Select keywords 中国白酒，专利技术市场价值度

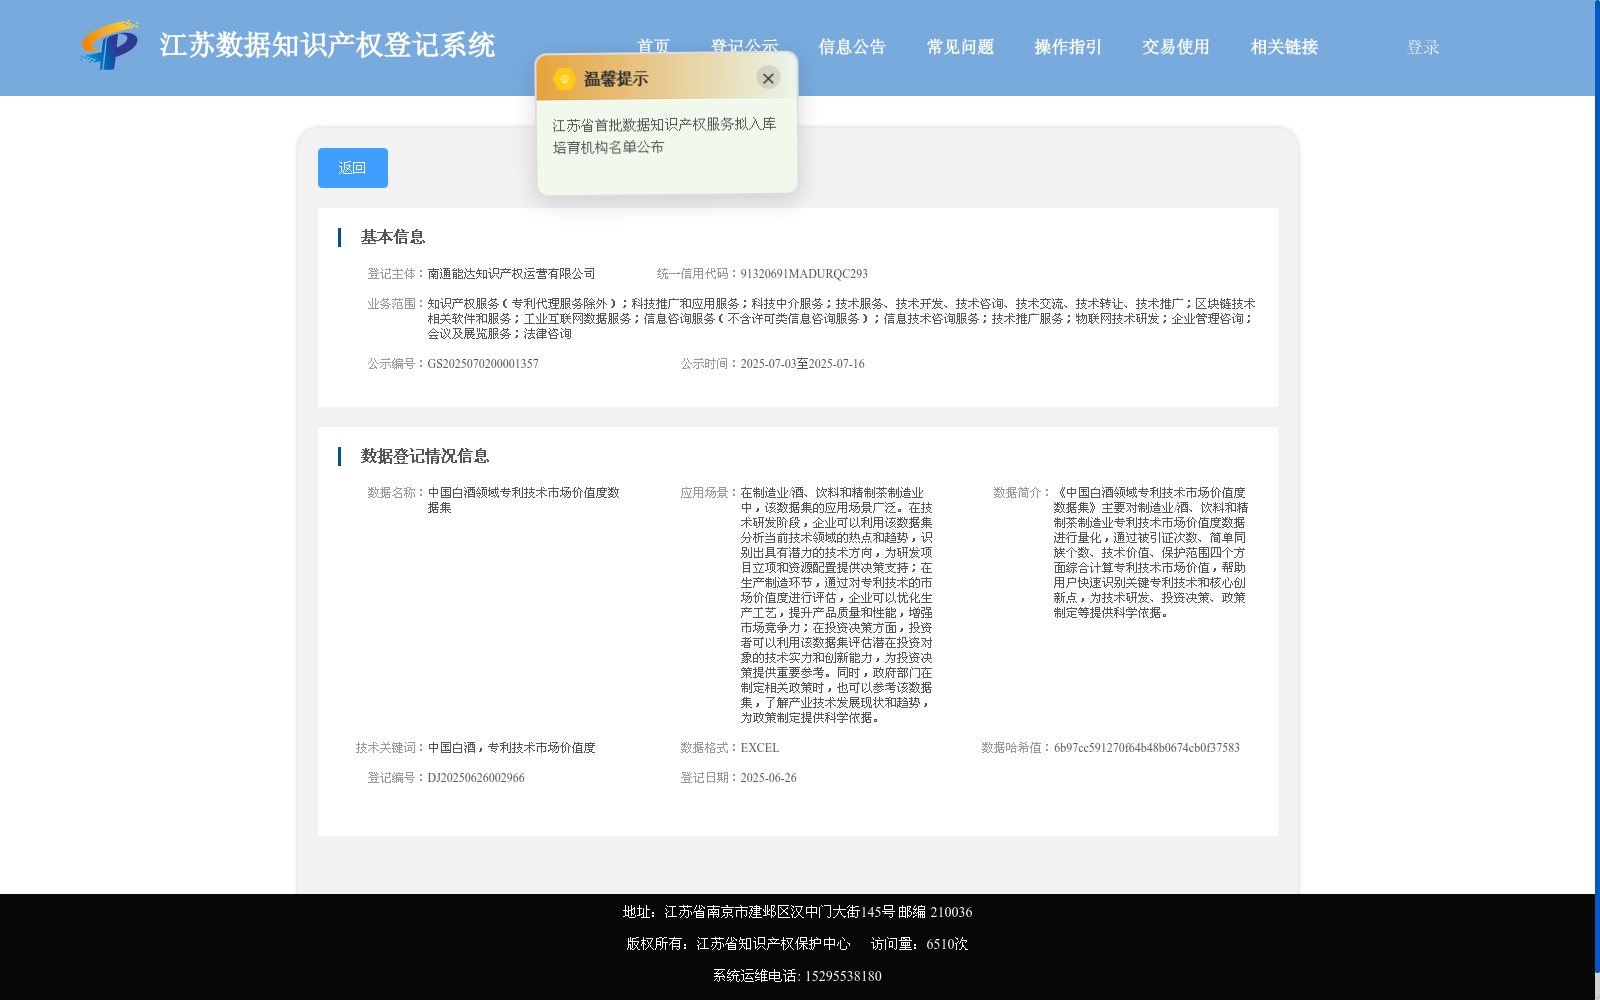[511, 748]
